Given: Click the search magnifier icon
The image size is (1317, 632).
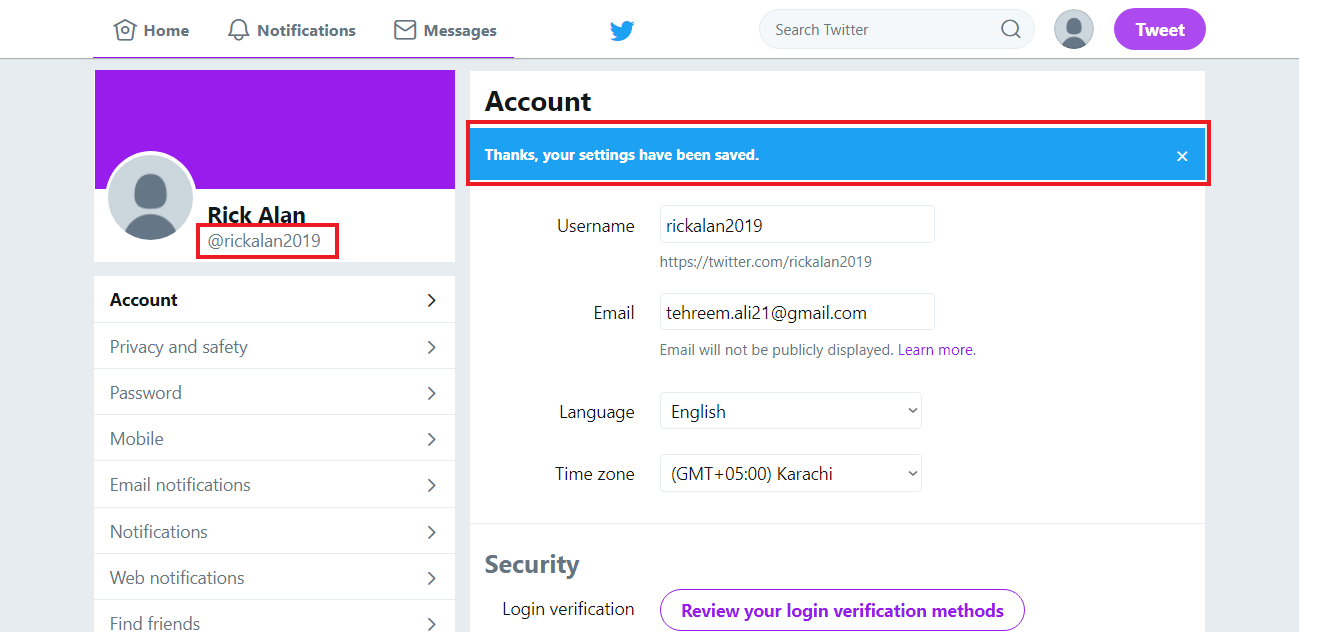Looking at the screenshot, I should coord(1009,29).
